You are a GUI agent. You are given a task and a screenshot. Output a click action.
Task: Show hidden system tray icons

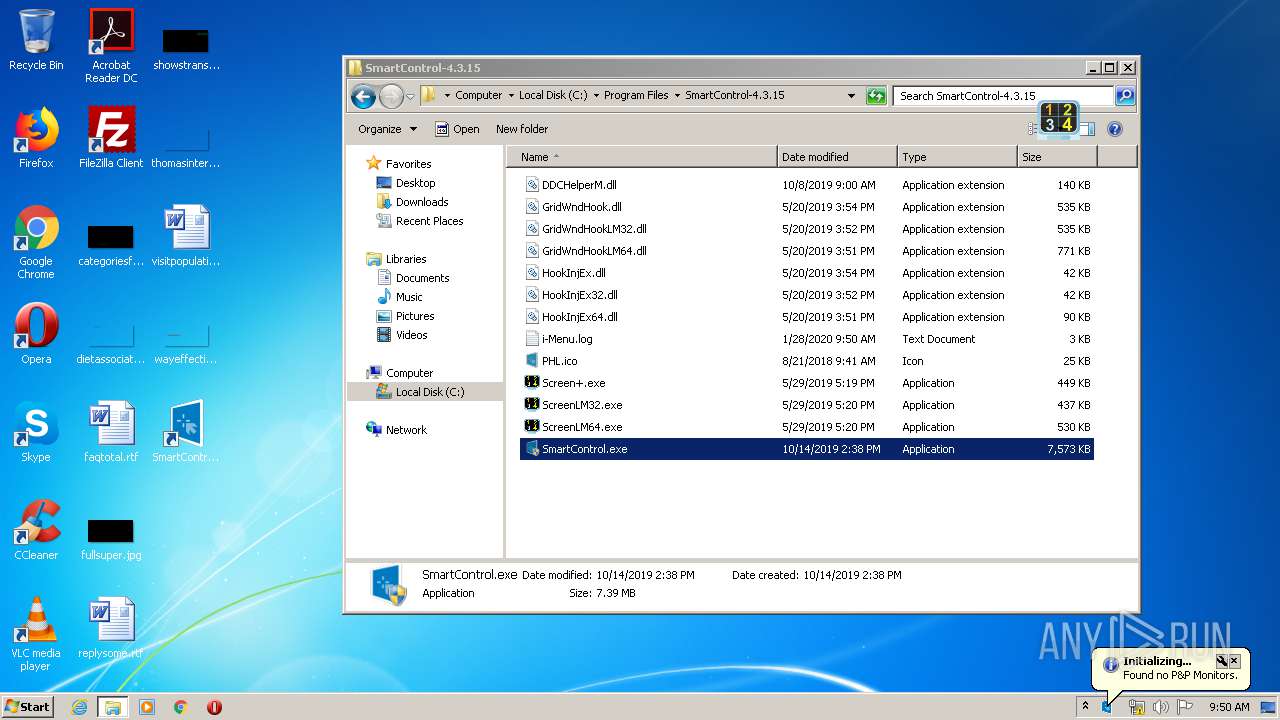coord(1085,707)
